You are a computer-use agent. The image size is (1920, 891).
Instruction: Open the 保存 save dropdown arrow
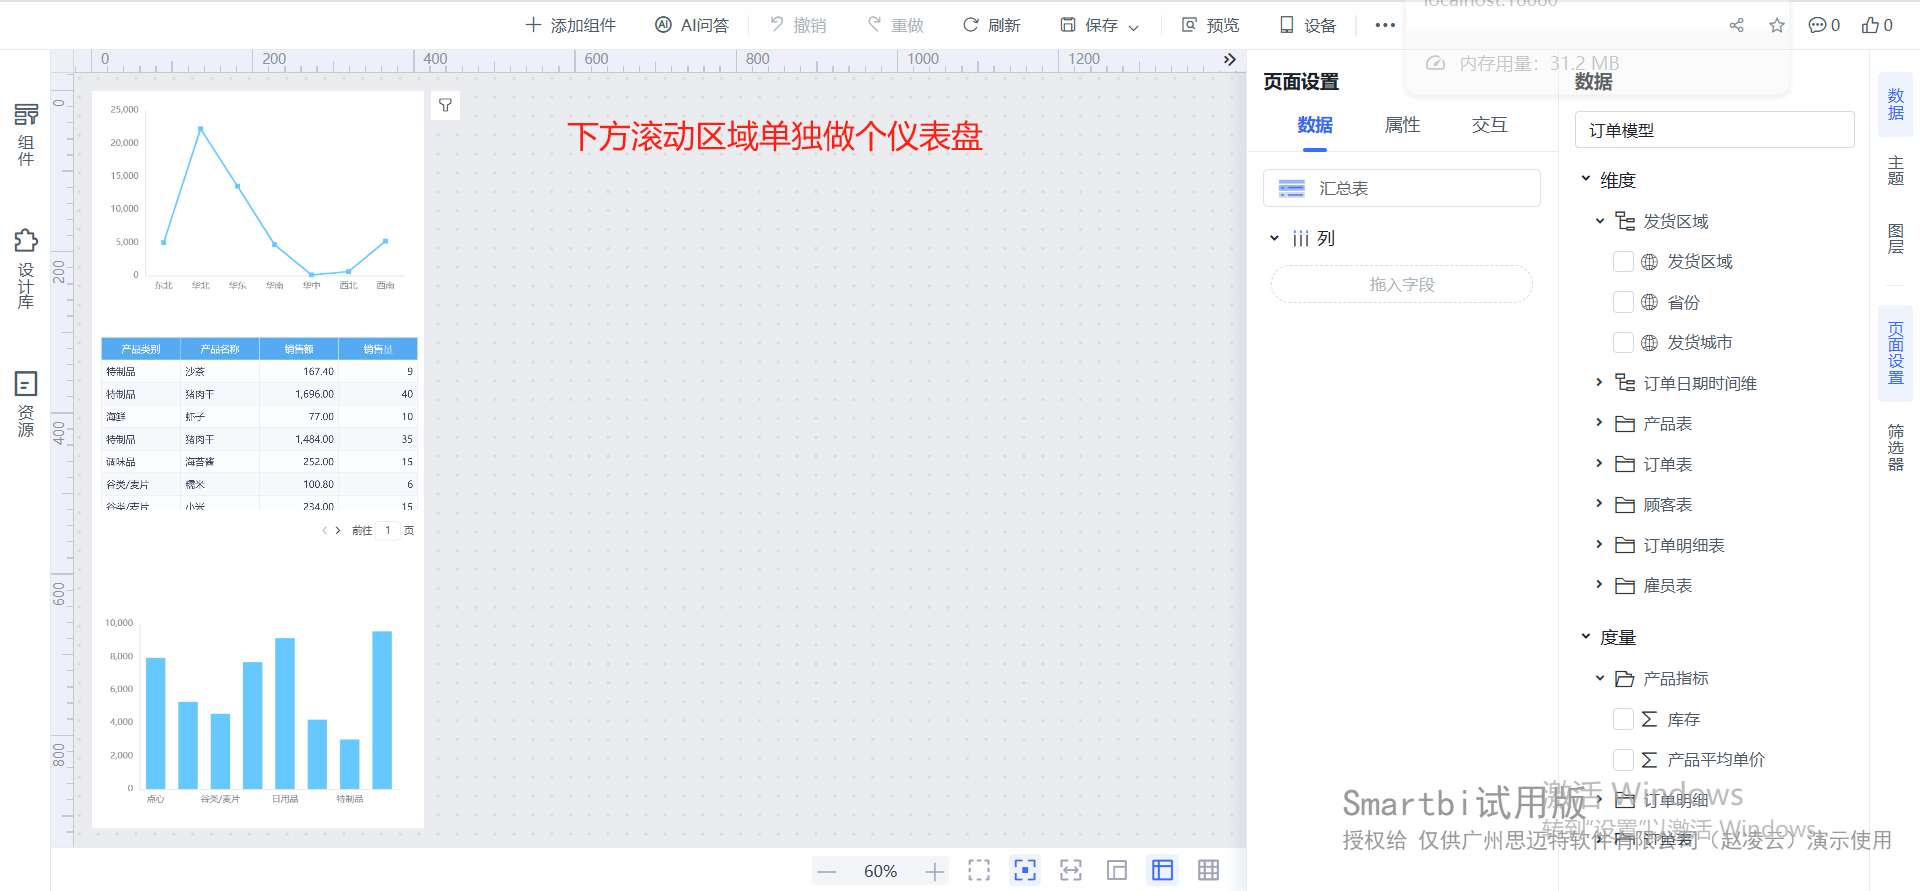[x=1134, y=27]
